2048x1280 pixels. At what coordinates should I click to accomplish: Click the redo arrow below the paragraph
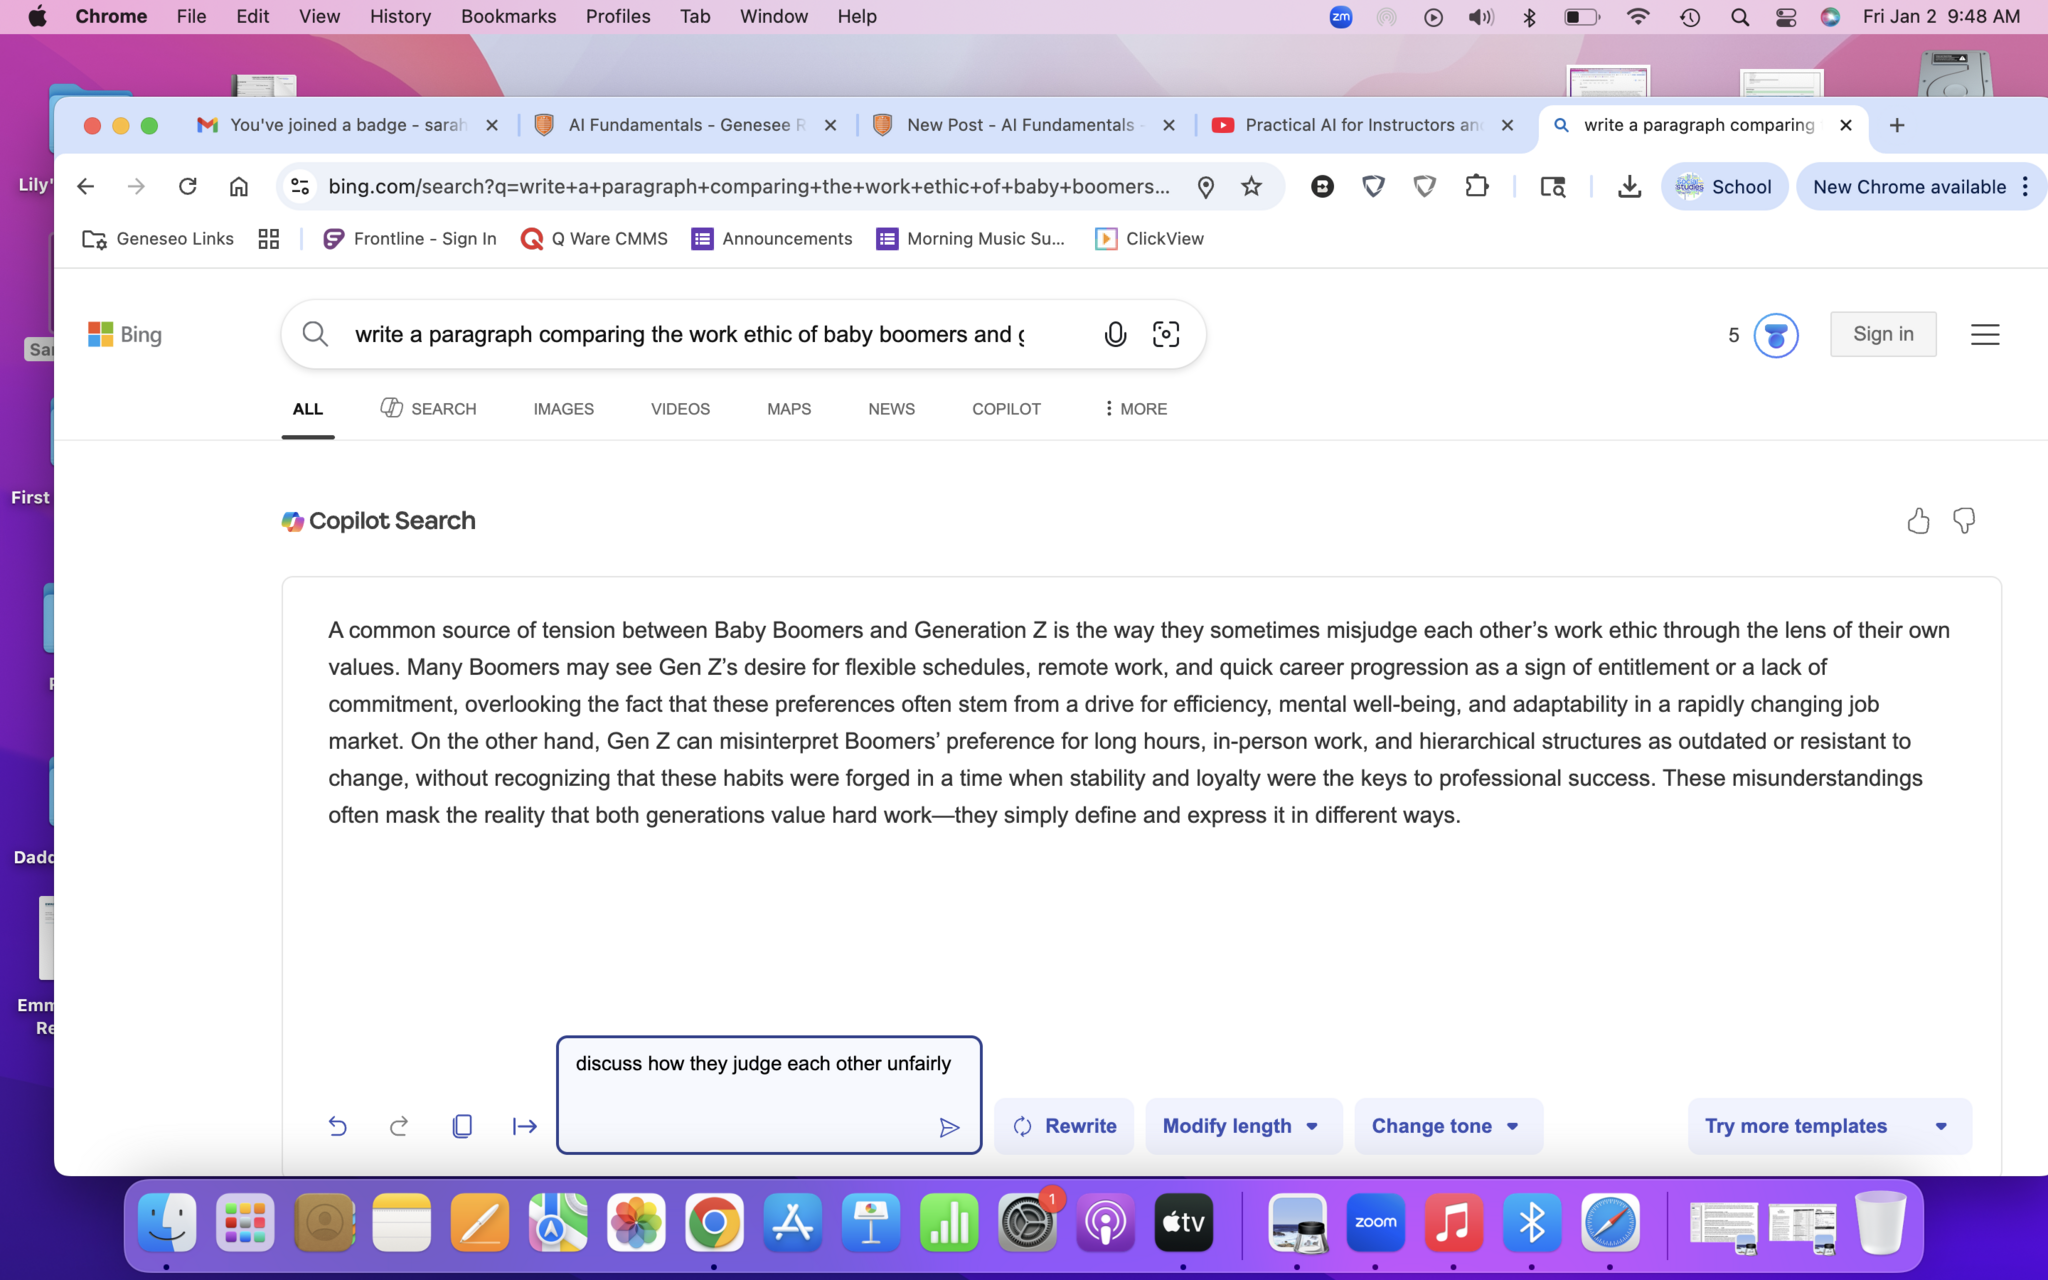[x=399, y=1126]
